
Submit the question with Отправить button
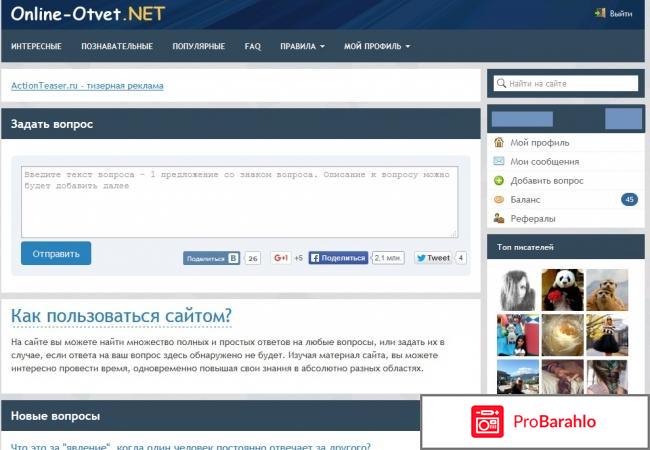pyautogui.click(x=56, y=253)
